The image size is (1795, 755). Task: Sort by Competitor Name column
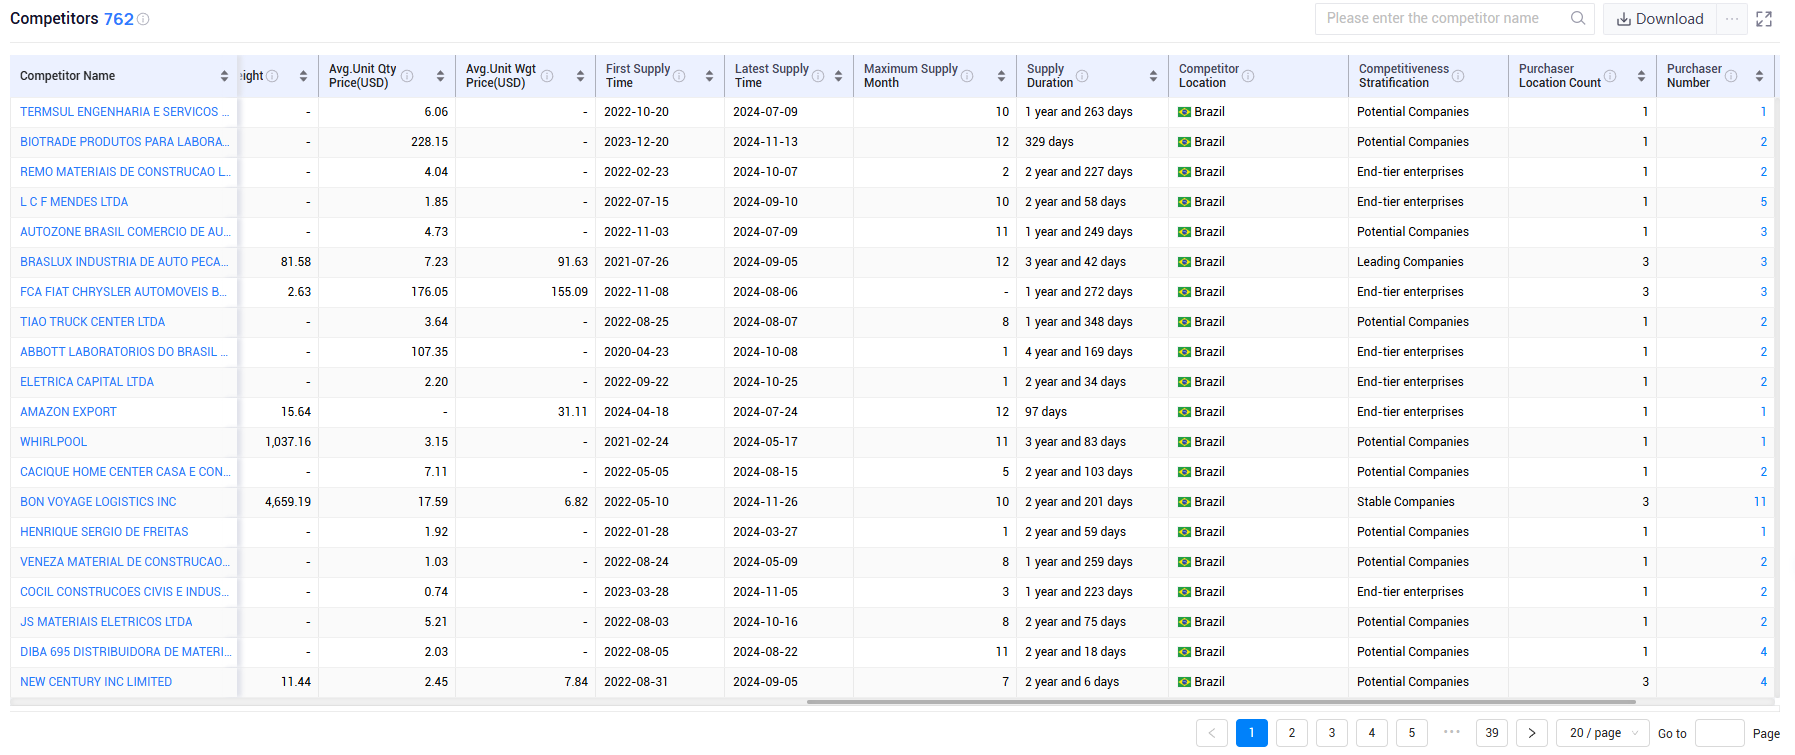(x=224, y=76)
